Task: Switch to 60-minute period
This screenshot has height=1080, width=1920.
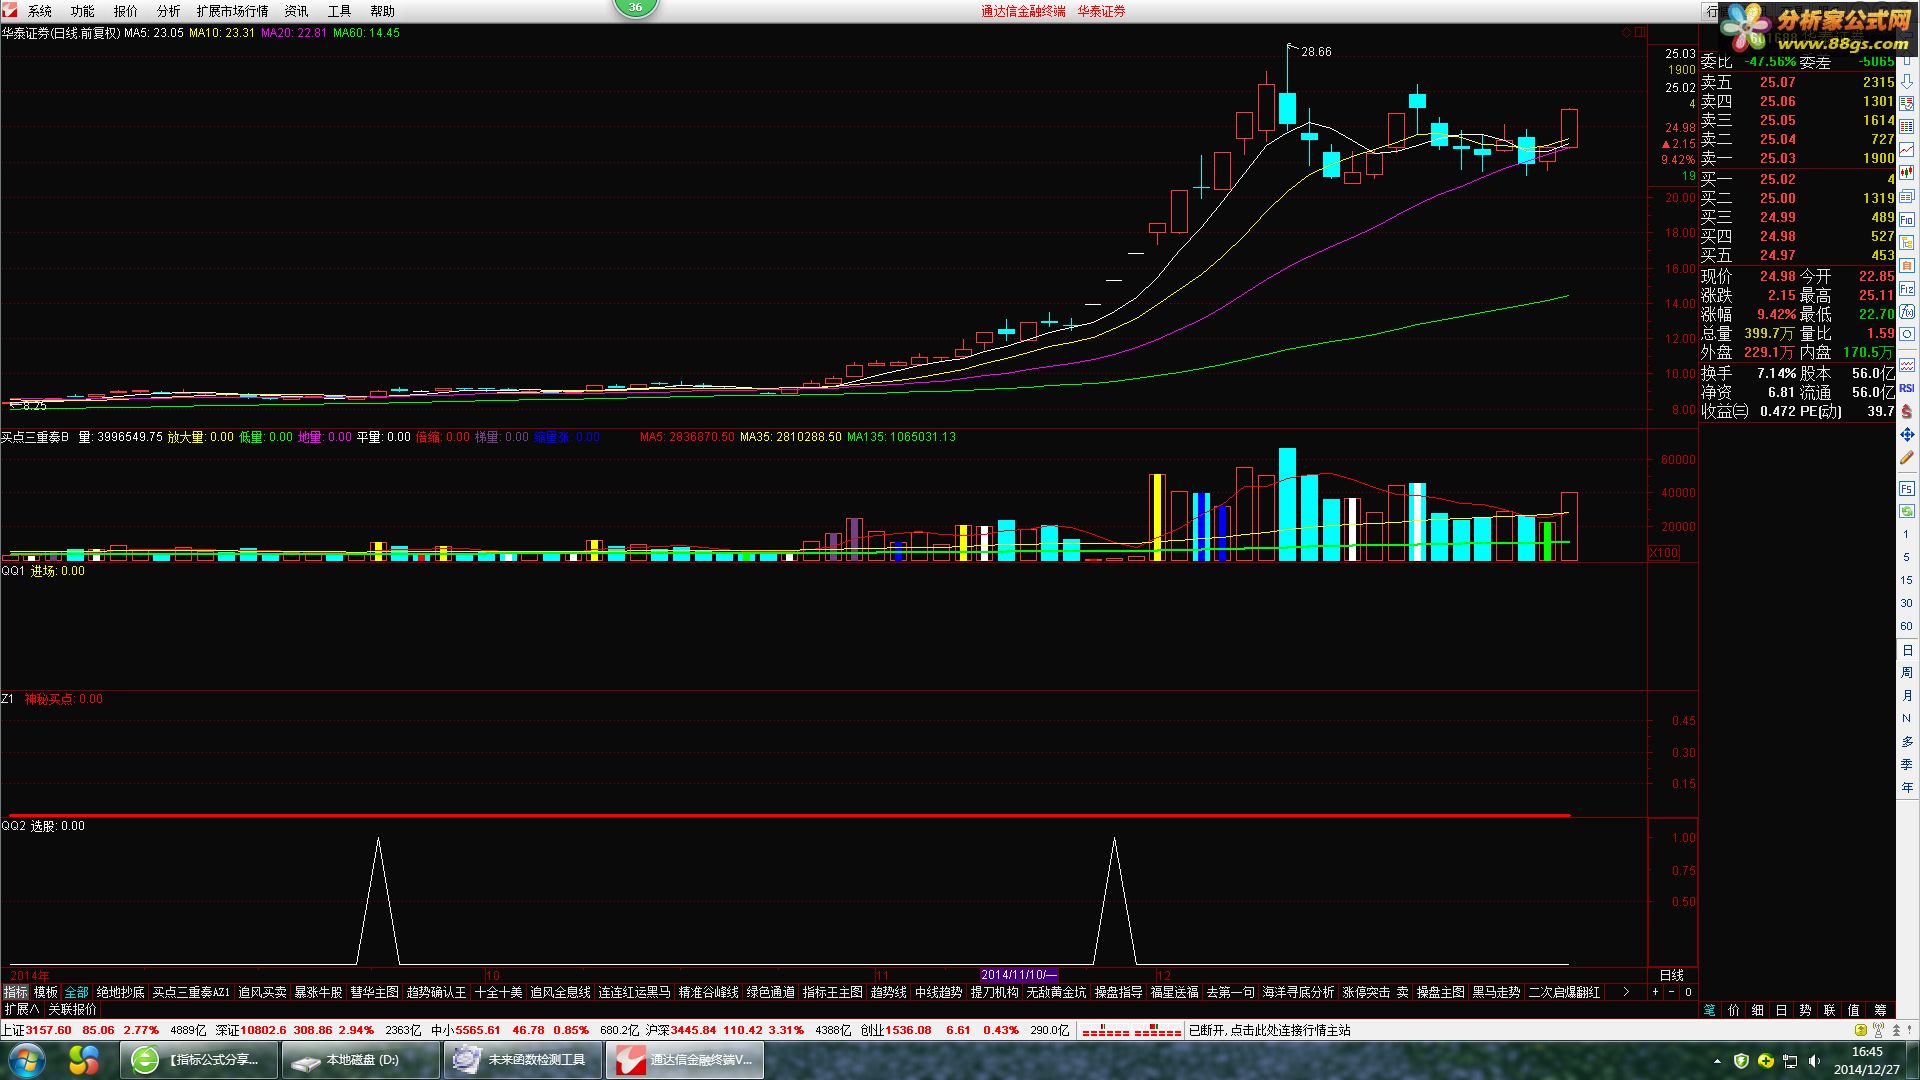Action: pos(1907,627)
